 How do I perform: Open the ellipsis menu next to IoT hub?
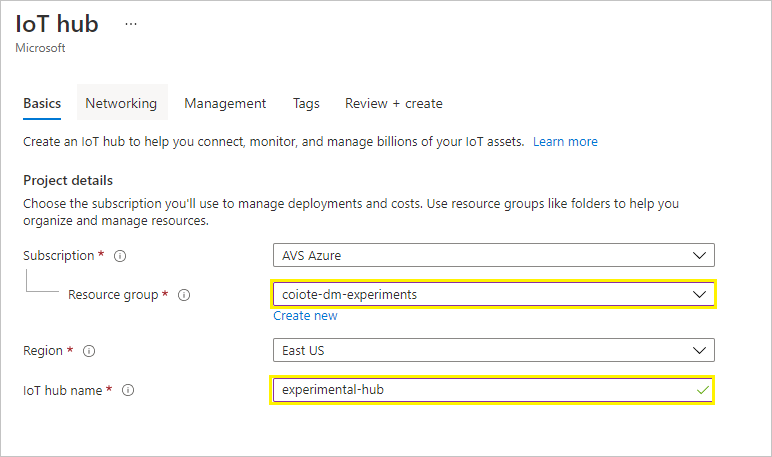pyautogui.click(x=130, y=24)
